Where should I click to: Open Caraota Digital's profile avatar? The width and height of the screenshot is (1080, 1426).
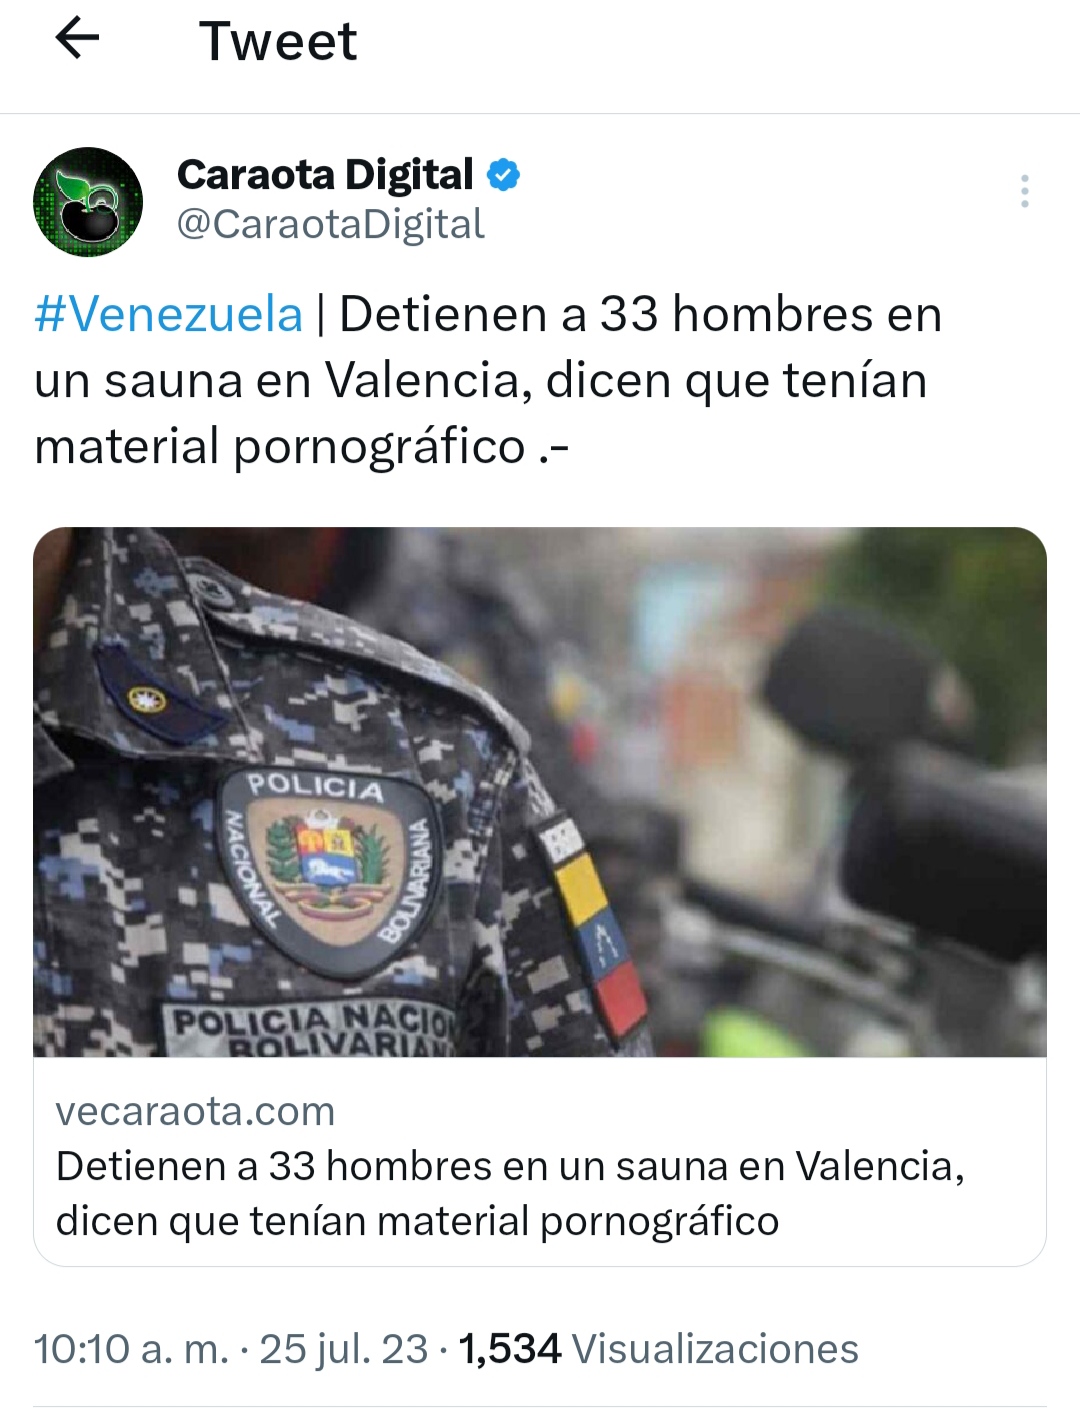(88, 202)
